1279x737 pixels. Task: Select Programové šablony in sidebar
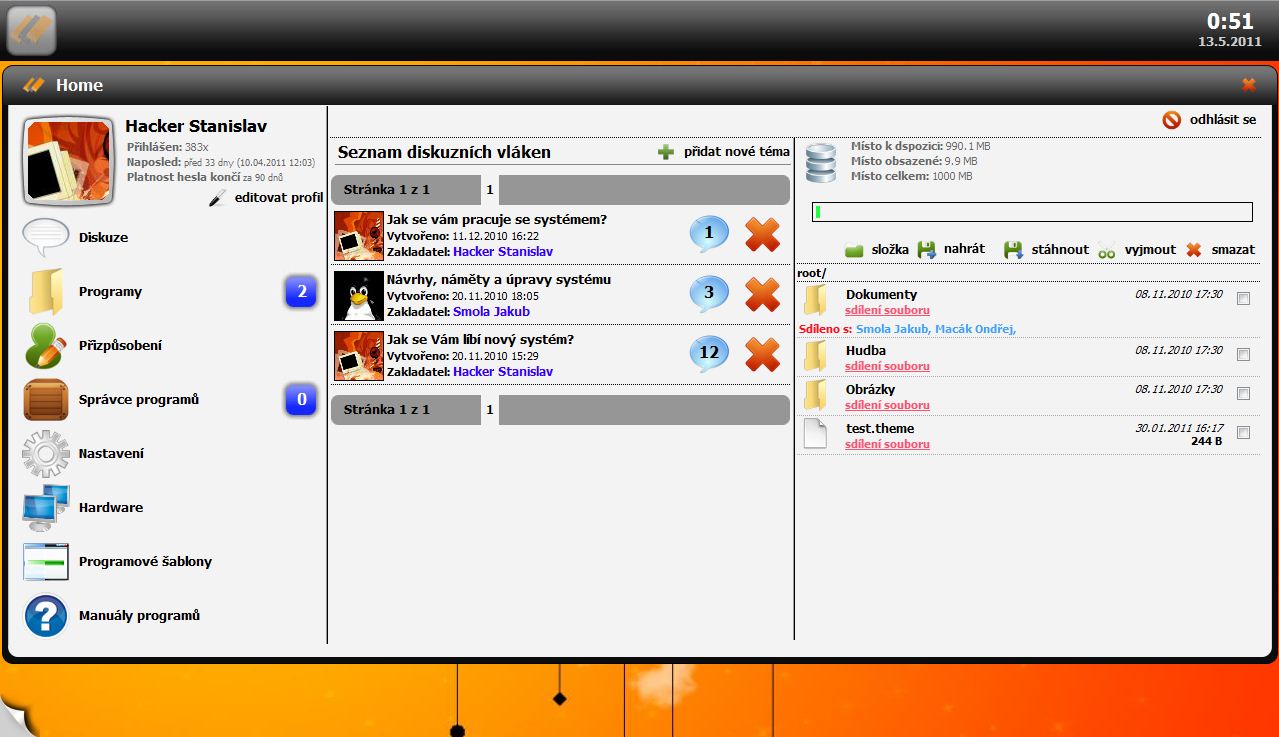[x=145, y=562]
